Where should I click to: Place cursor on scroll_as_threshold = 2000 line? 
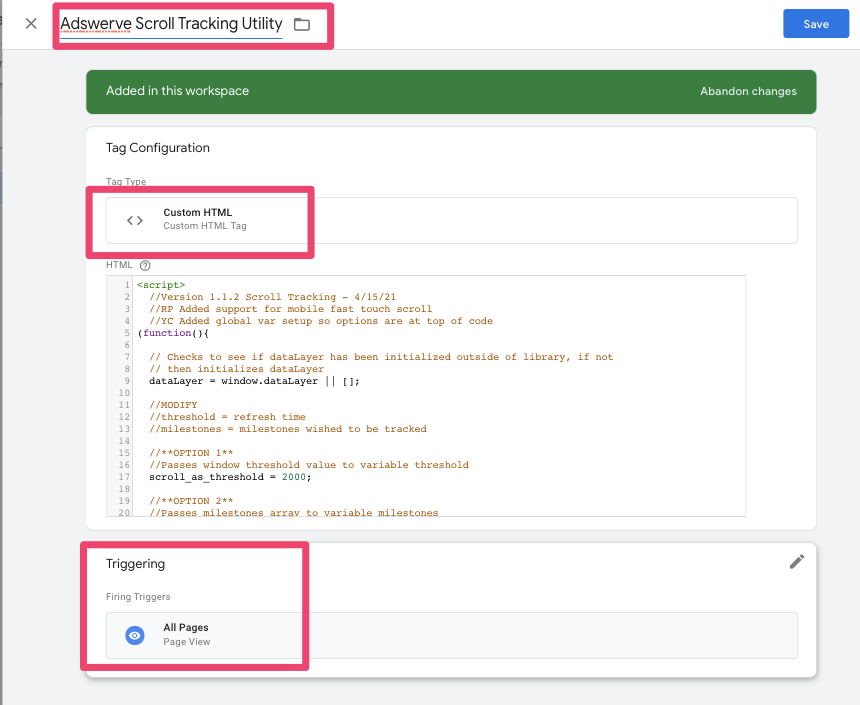click(x=230, y=477)
